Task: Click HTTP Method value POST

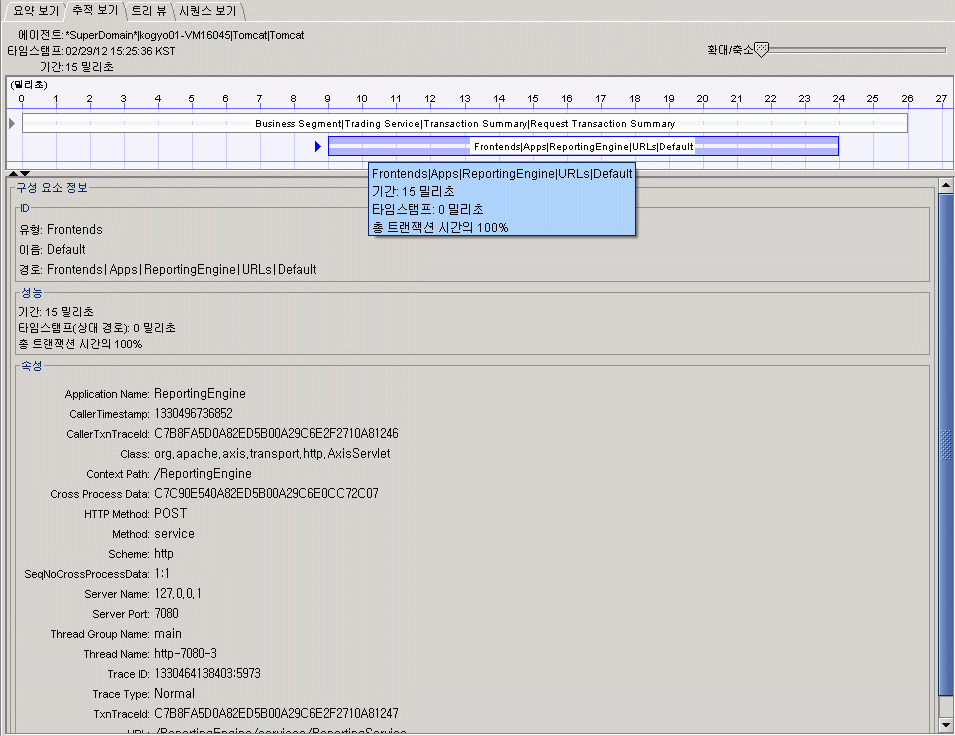Action: tap(171, 514)
